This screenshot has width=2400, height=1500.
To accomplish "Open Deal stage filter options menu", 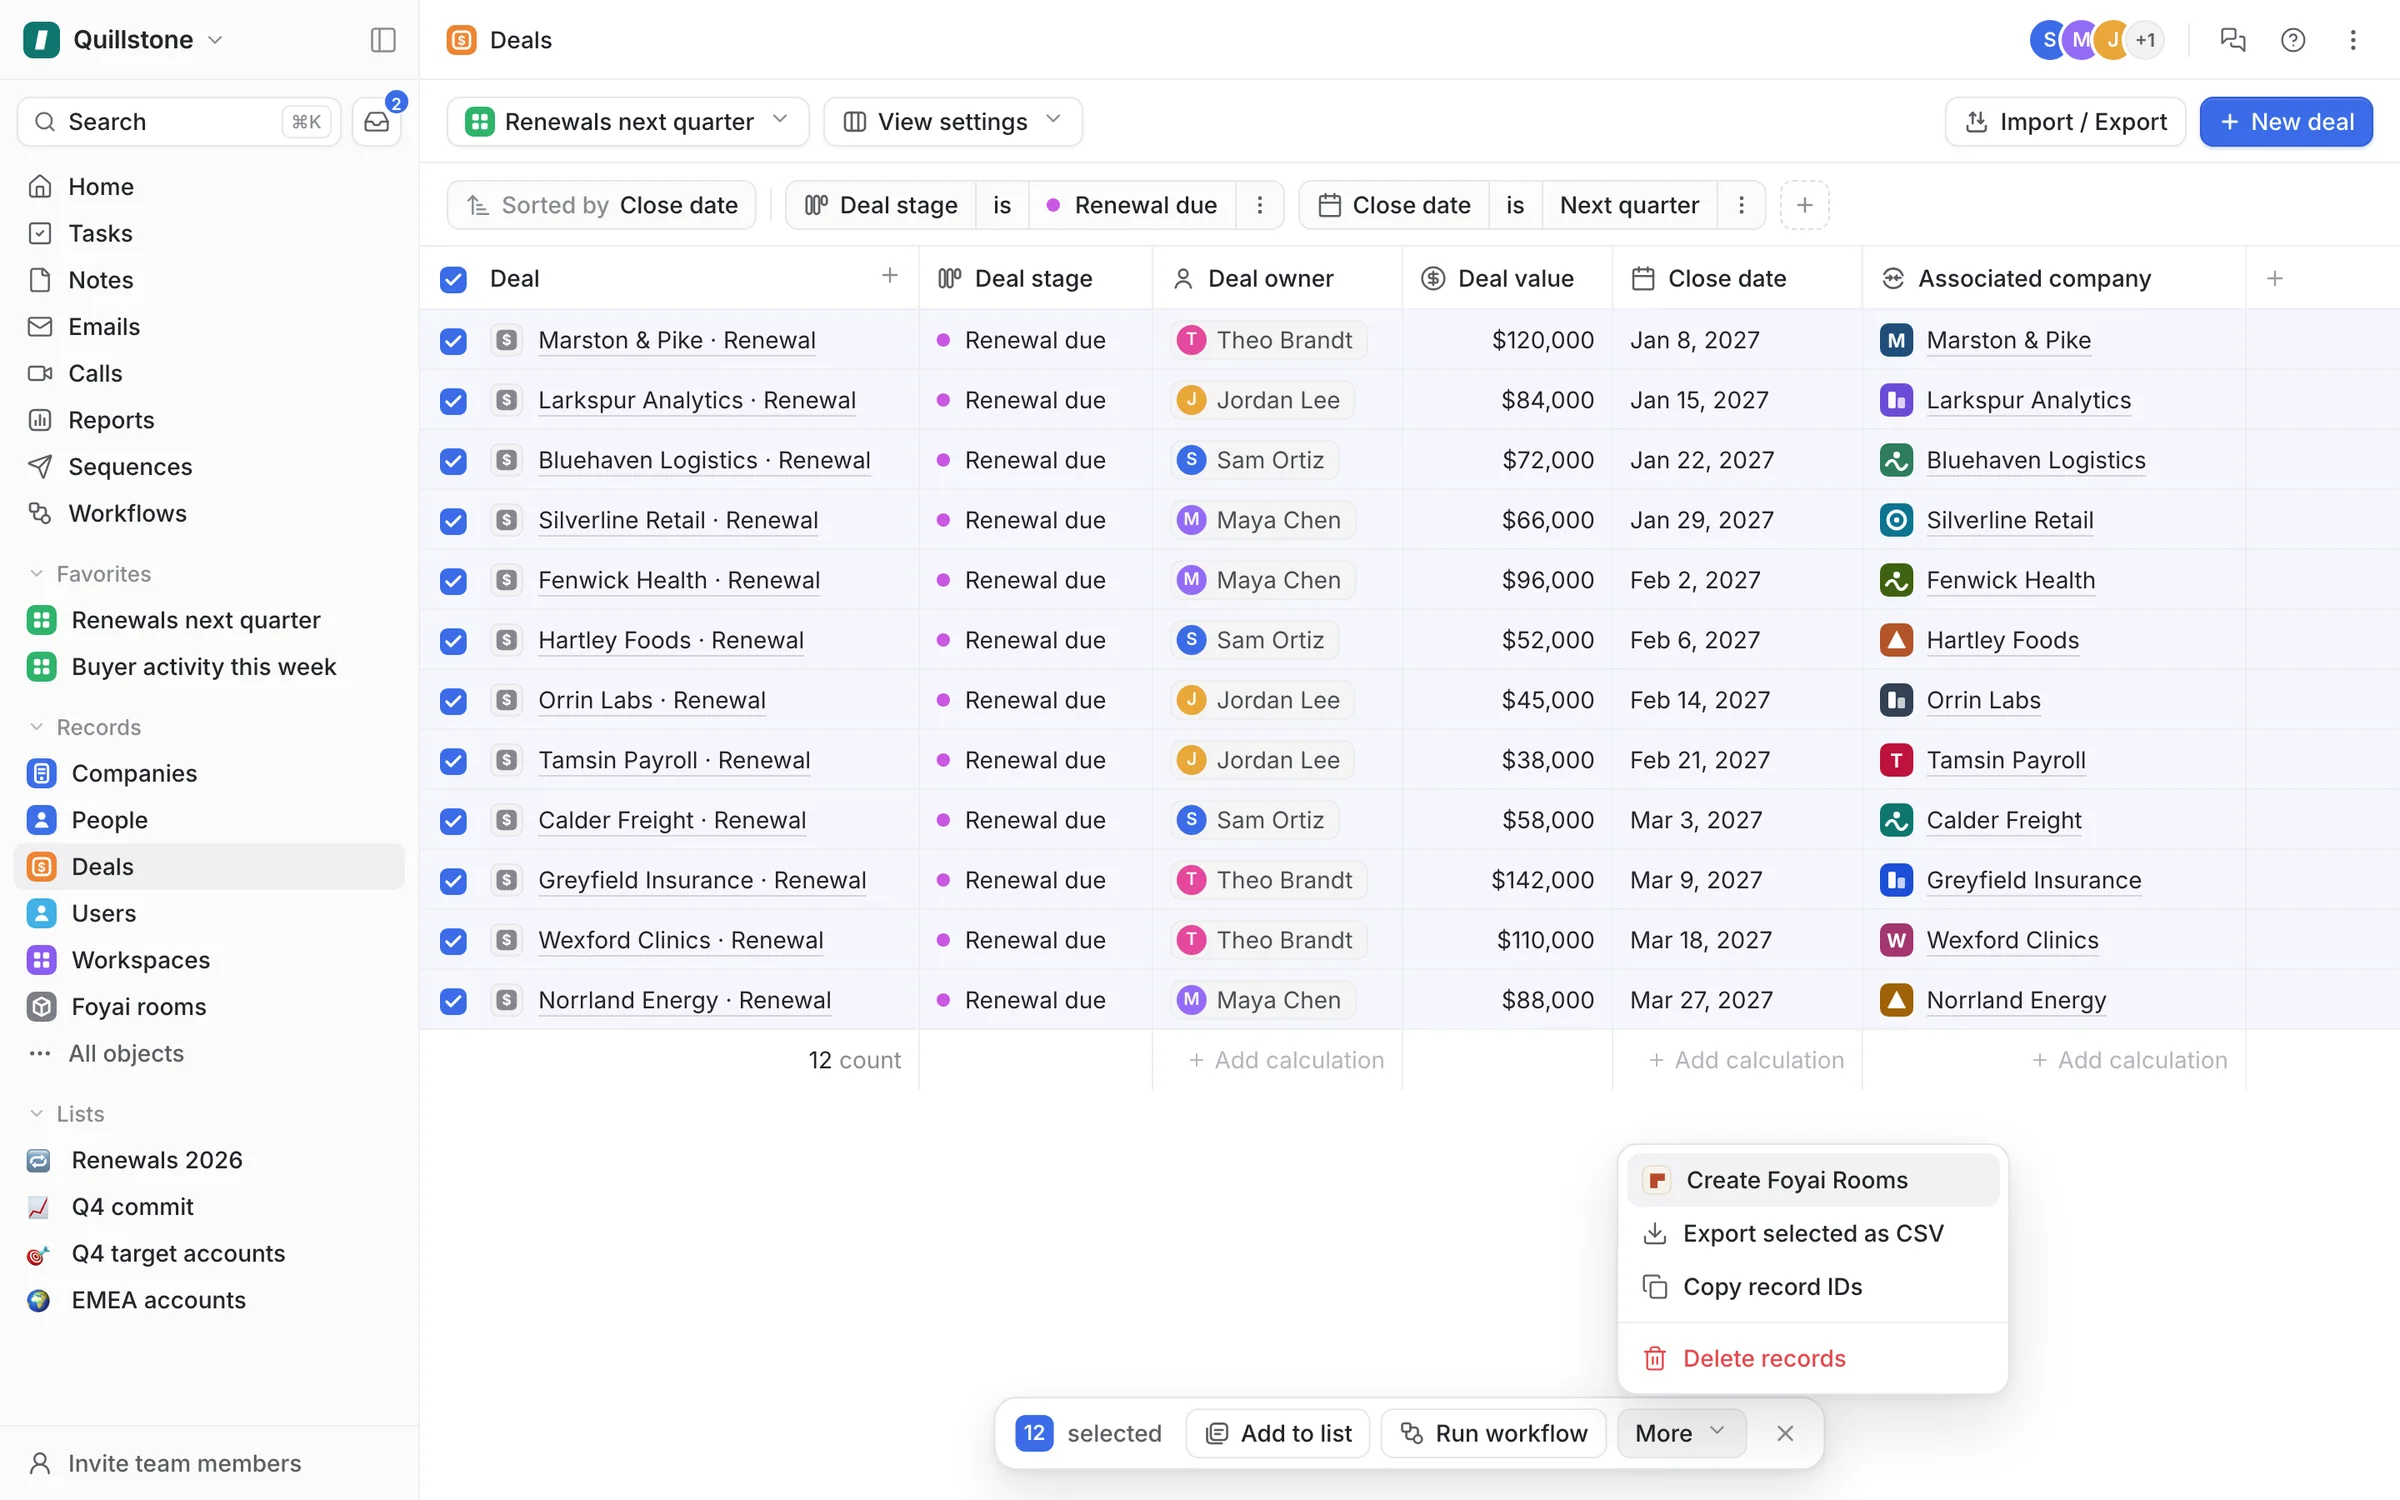I will (x=1260, y=205).
